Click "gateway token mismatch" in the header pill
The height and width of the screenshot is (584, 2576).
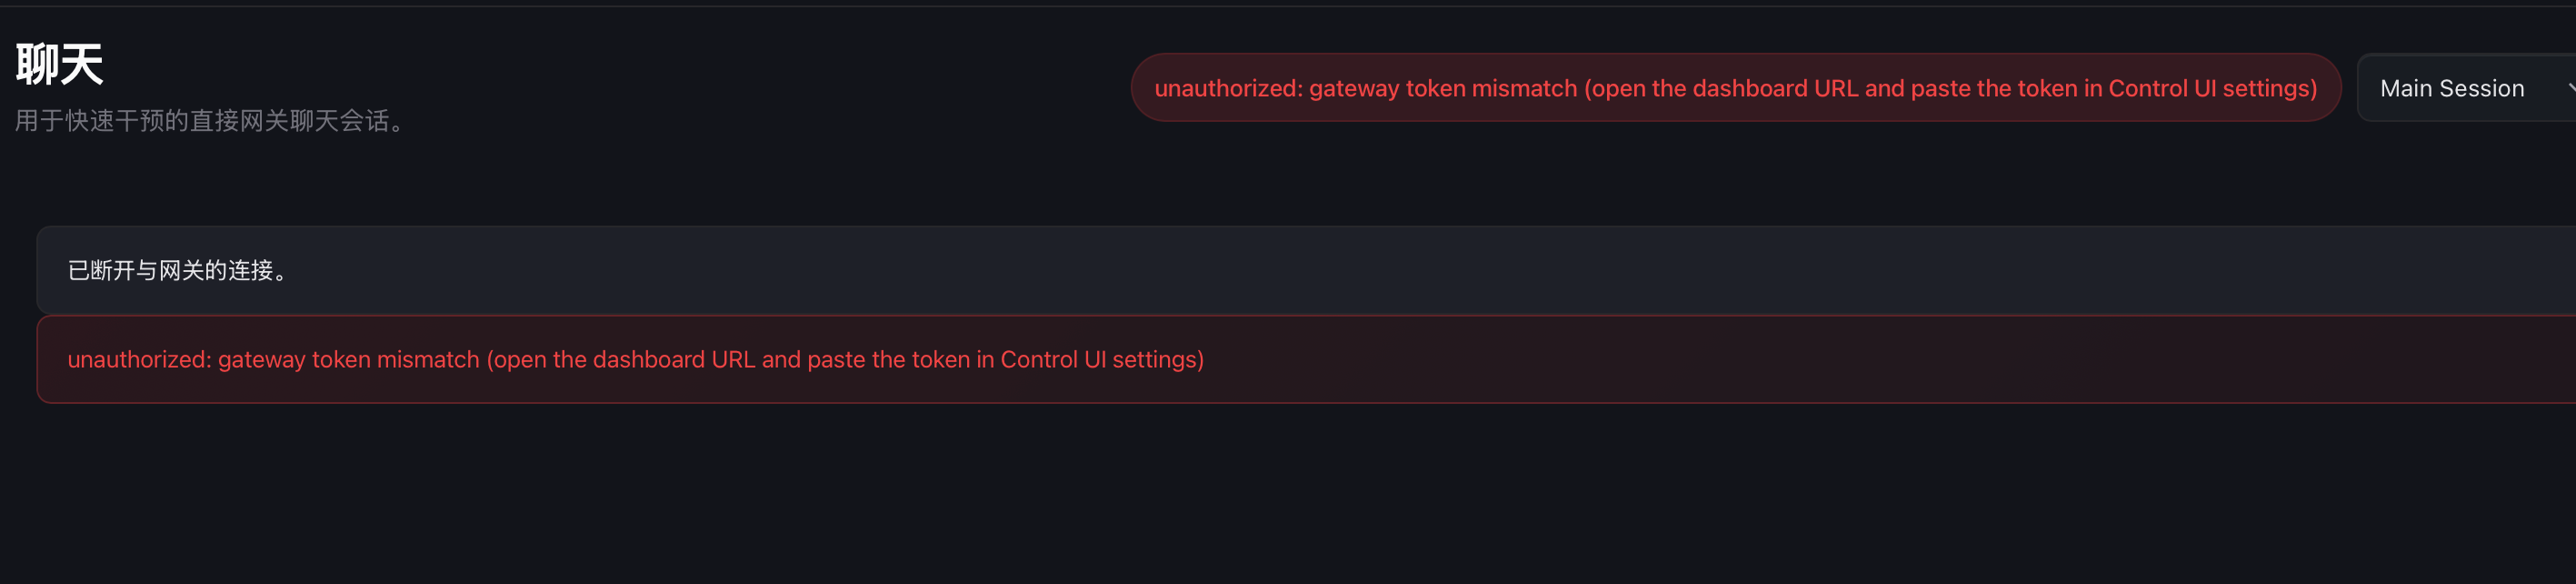pos(1442,88)
